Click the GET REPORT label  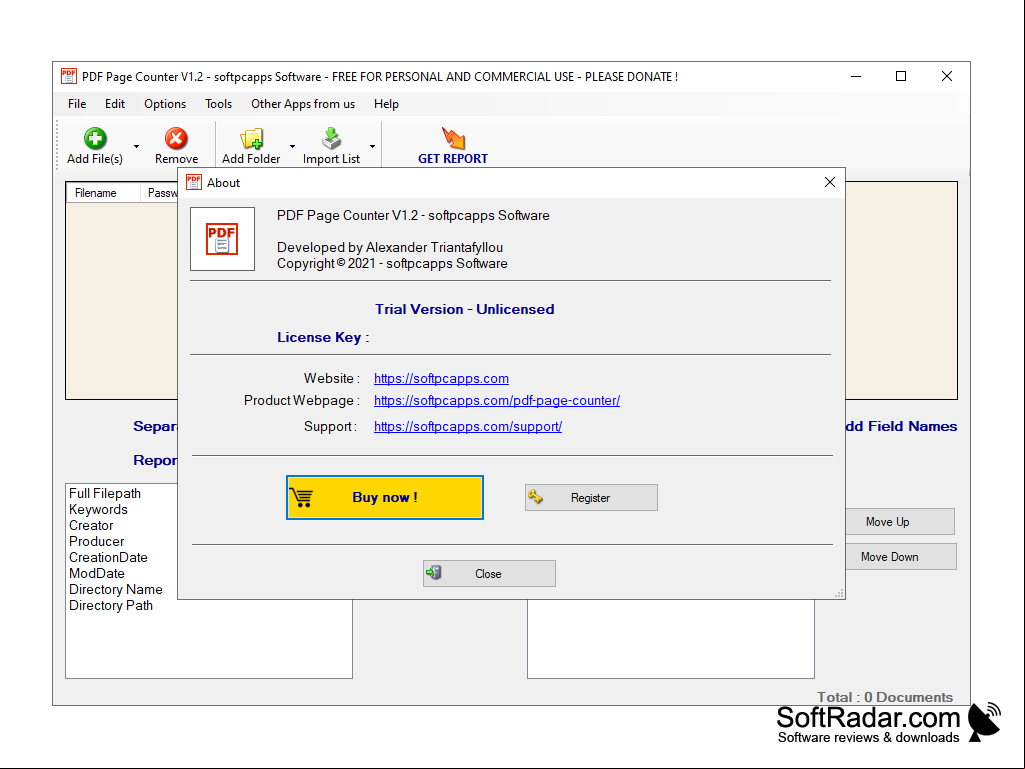[453, 159]
